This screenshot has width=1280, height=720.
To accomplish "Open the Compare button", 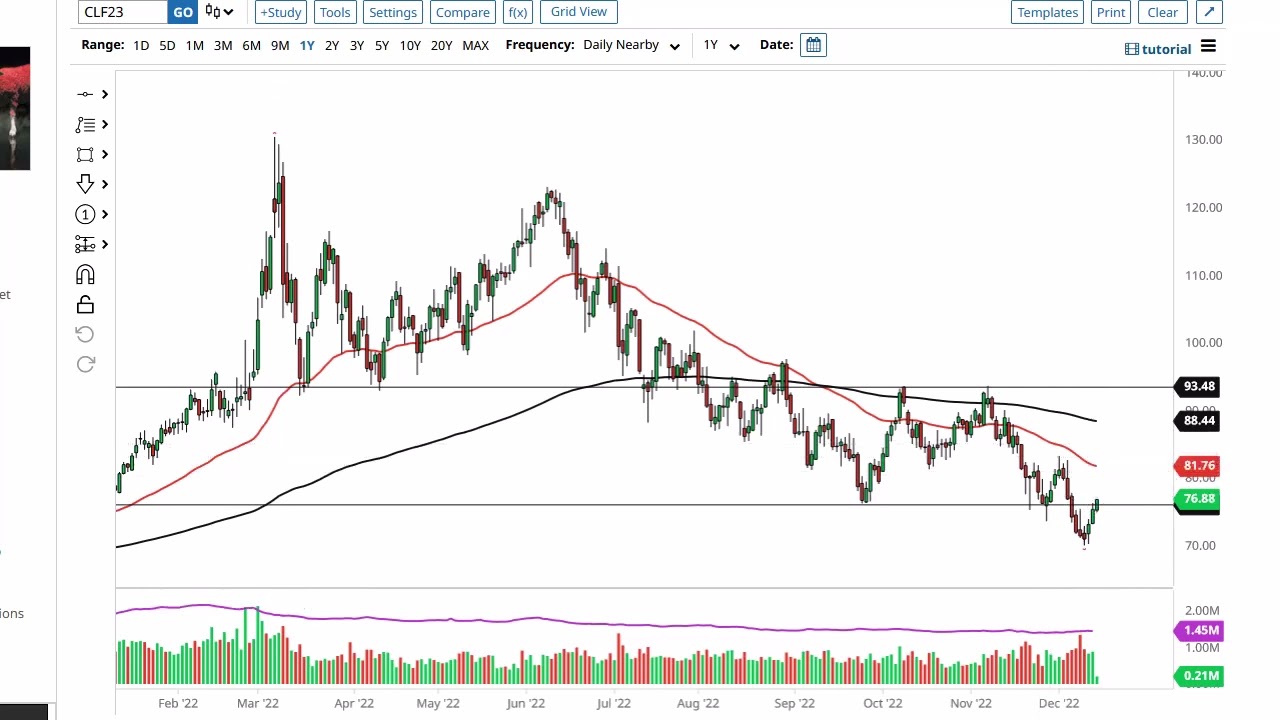I will click(x=463, y=12).
